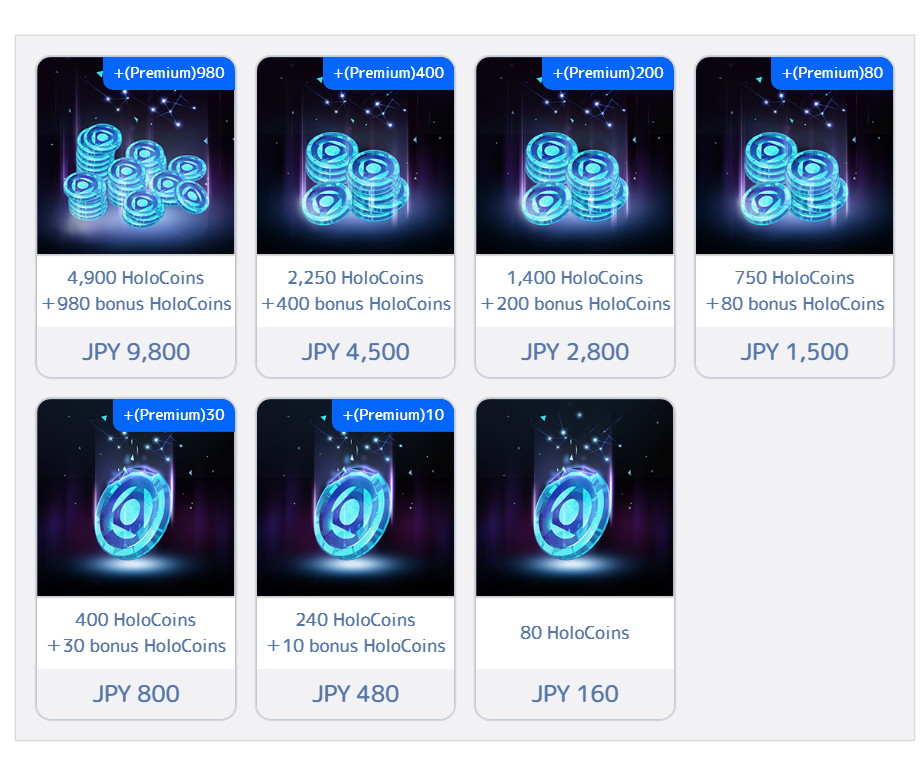This screenshot has width=923, height=765.
Task: Tap the JPY 800 price
Action: (x=136, y=694)
